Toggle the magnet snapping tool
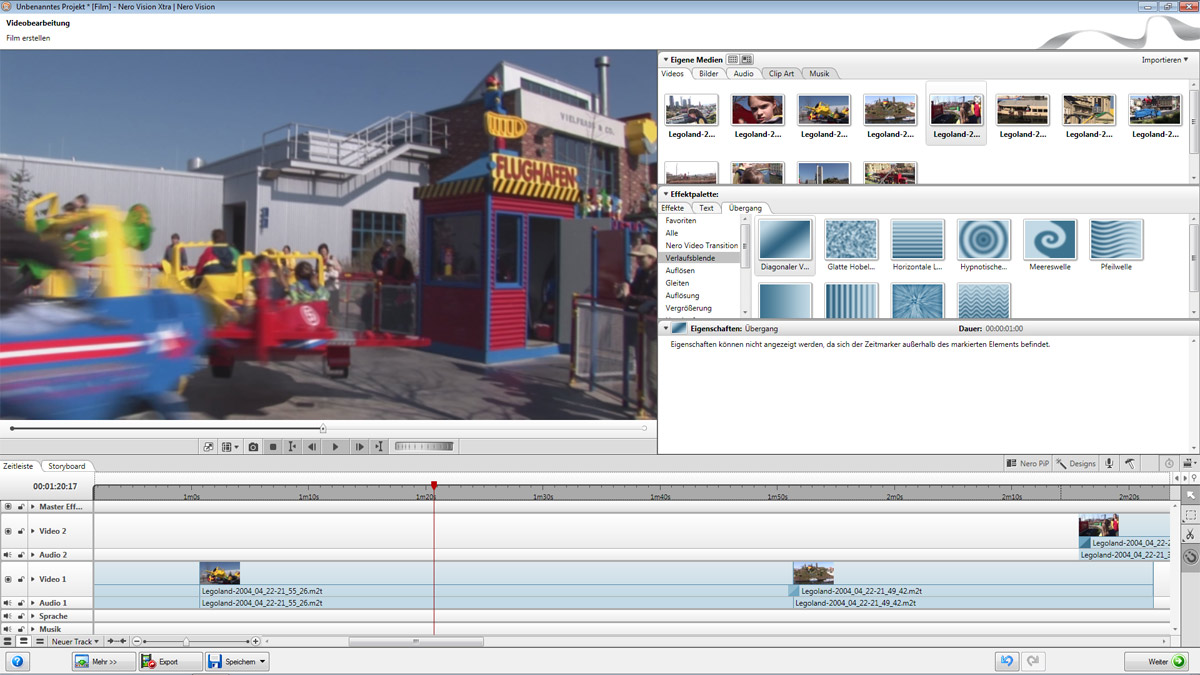 coord(1190,557)
